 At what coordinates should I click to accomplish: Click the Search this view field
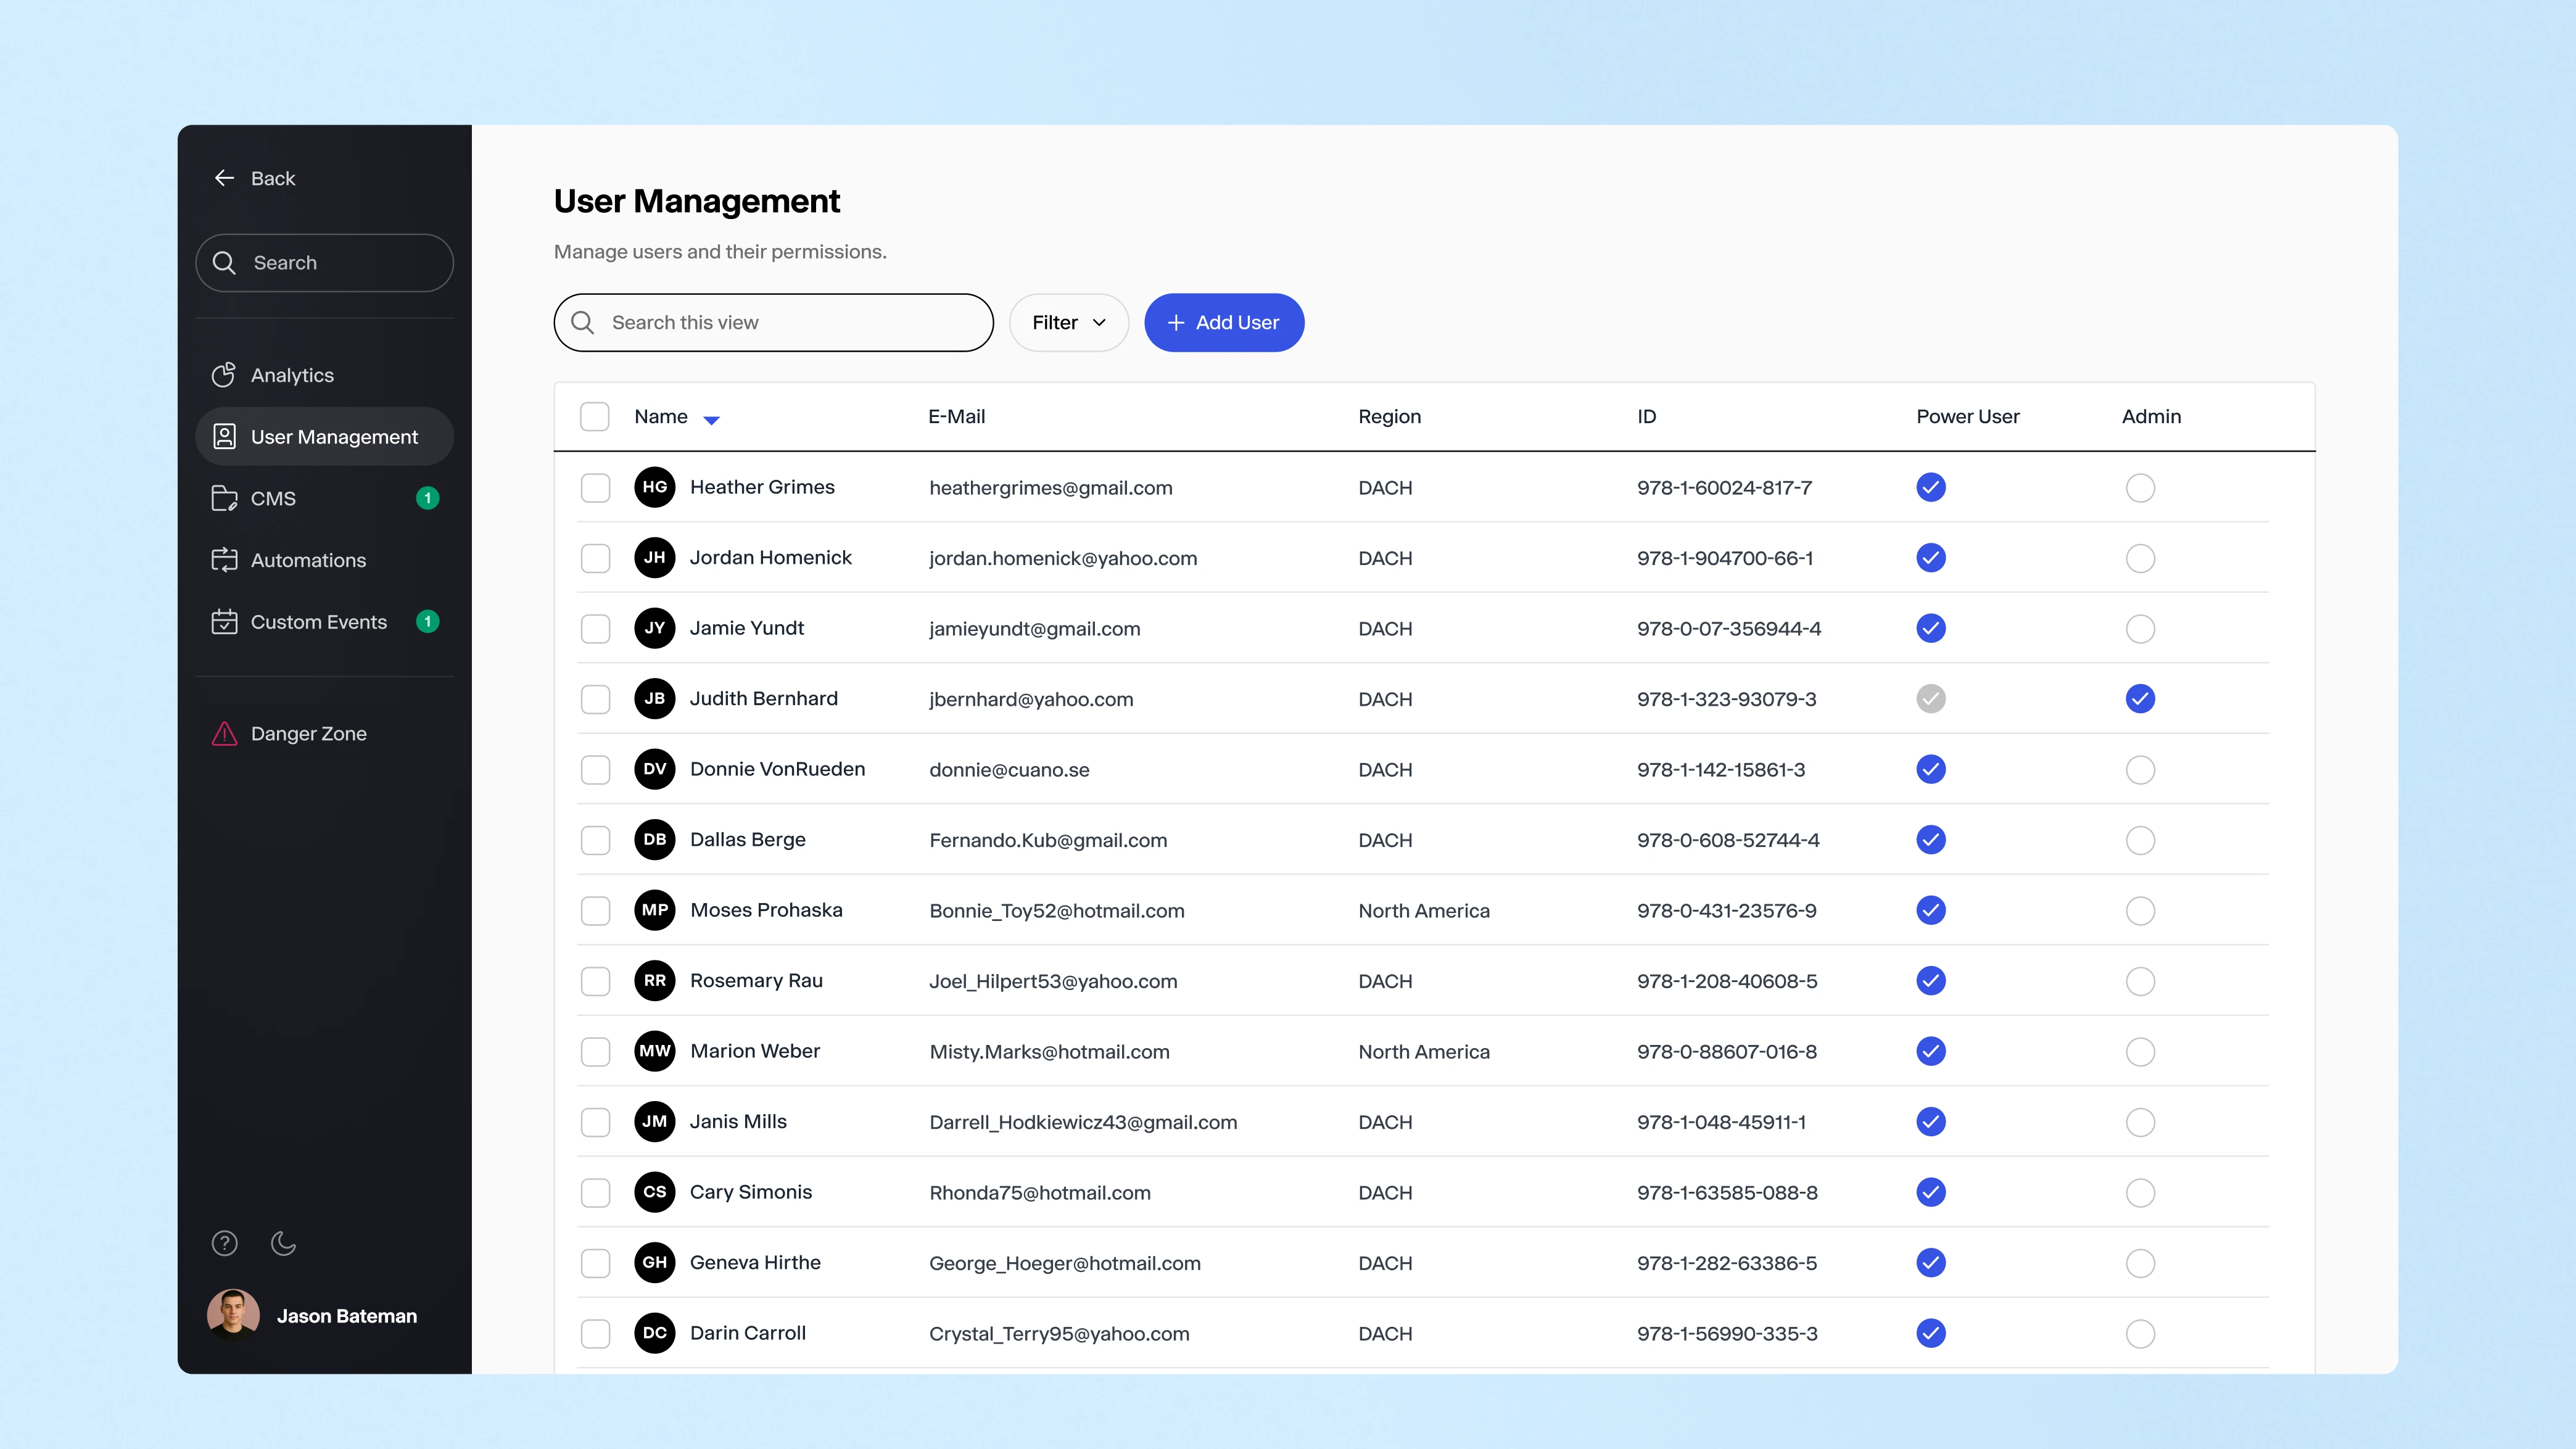(773, 323)
